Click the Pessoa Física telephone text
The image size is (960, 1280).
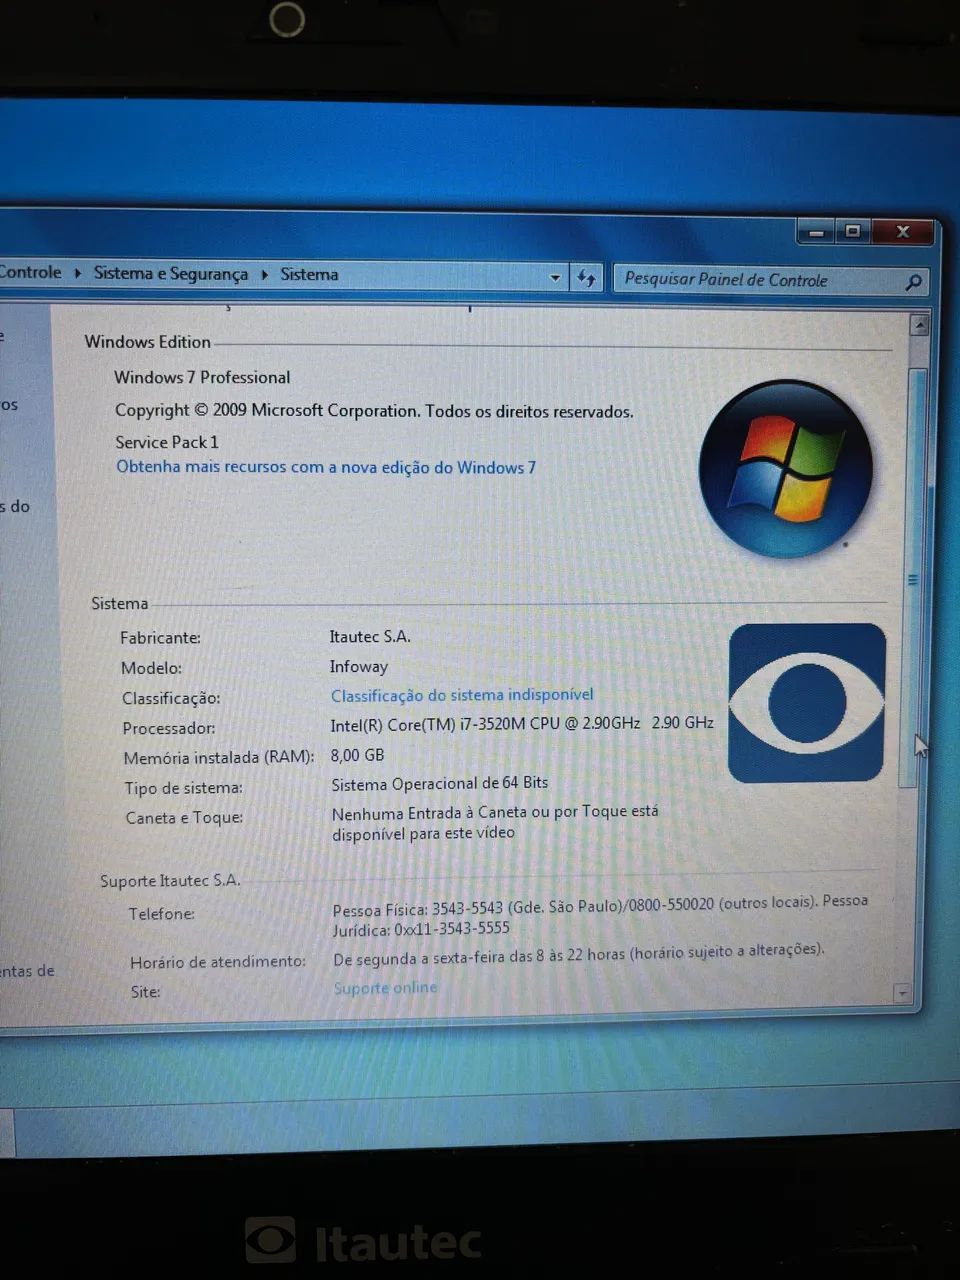pyautogui.click(x=600, y=915)
